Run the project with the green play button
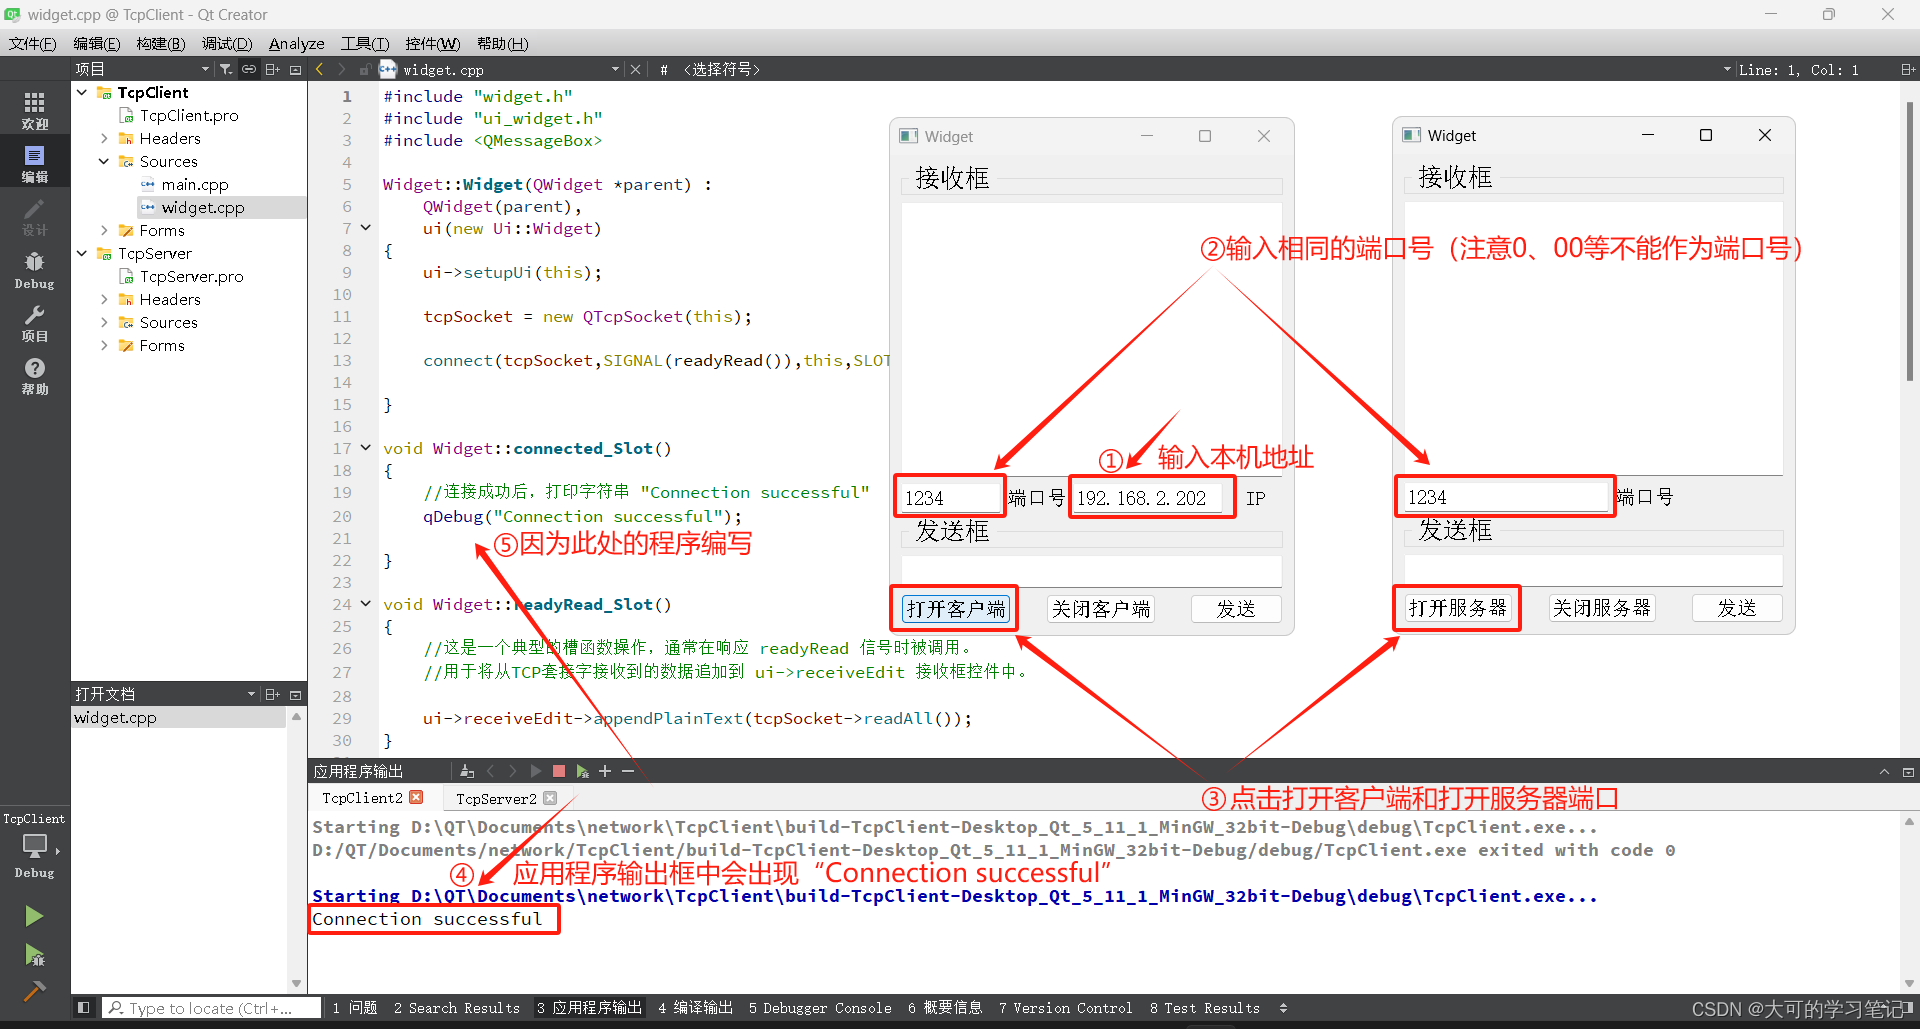The width and height of the screenshot is (1920, 1029). click(x=34, y=915)
